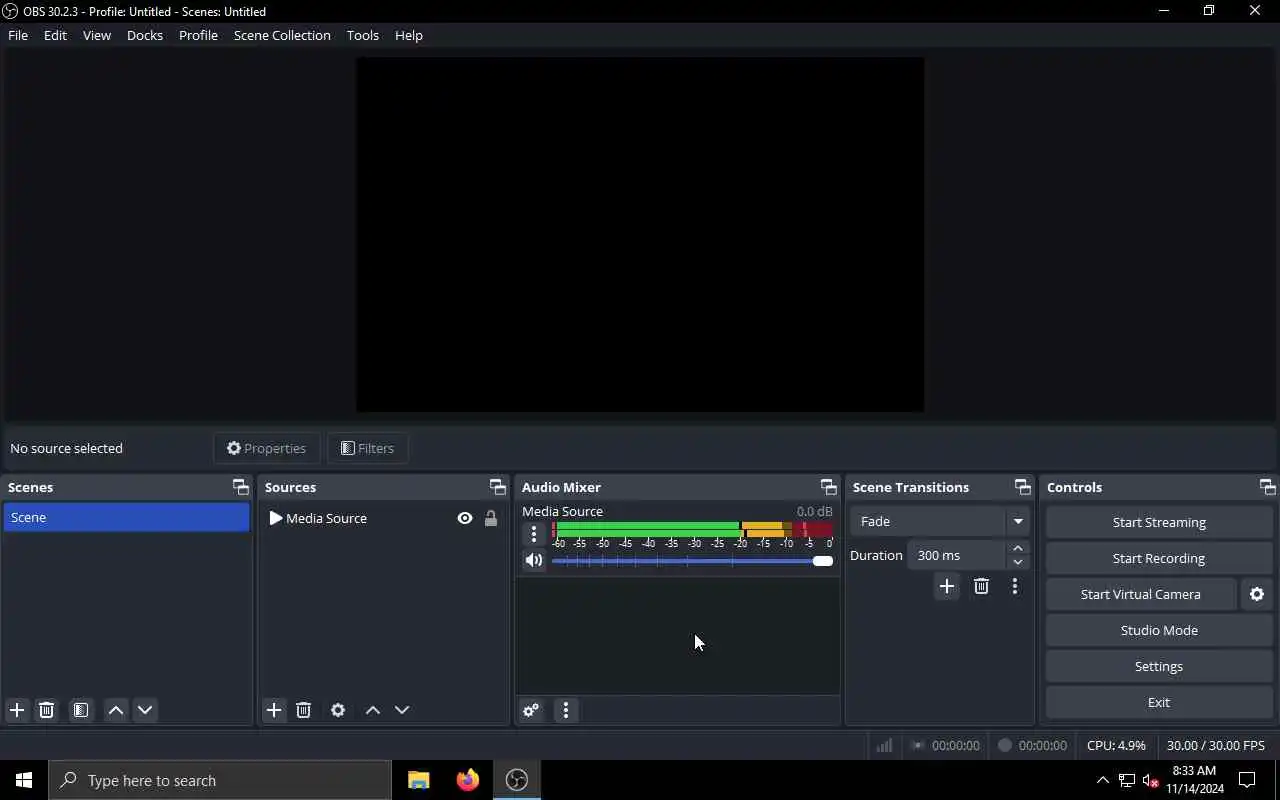
Task: Float the Audio Mixer dock icon
Action: [828, 487]
